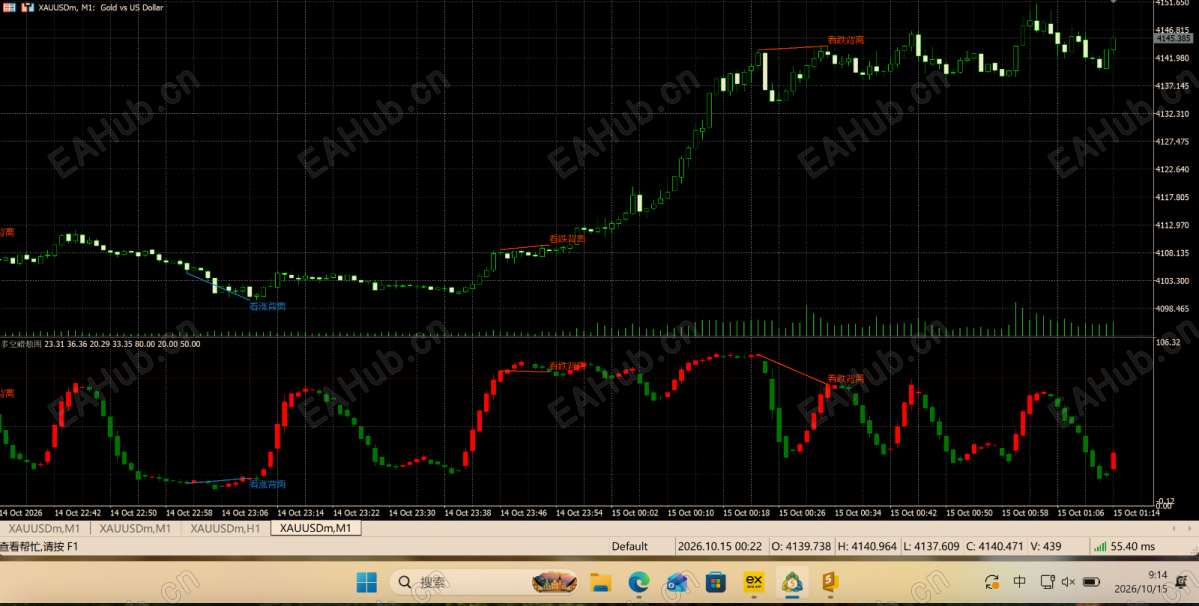Click the L: 4137.609 low price field
Viewport: 1199px width, 606px height.
(x=932, y=546)
